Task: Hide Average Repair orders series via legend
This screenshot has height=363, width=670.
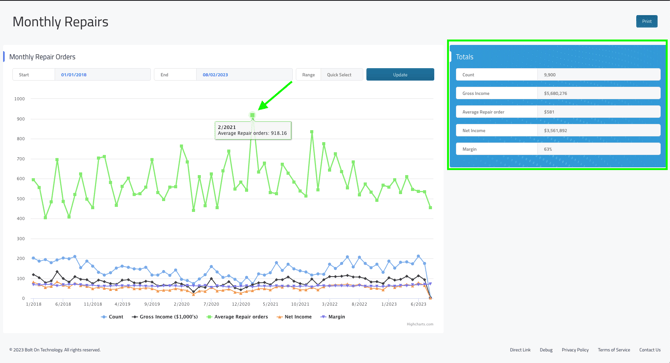Action: (237, 317)
